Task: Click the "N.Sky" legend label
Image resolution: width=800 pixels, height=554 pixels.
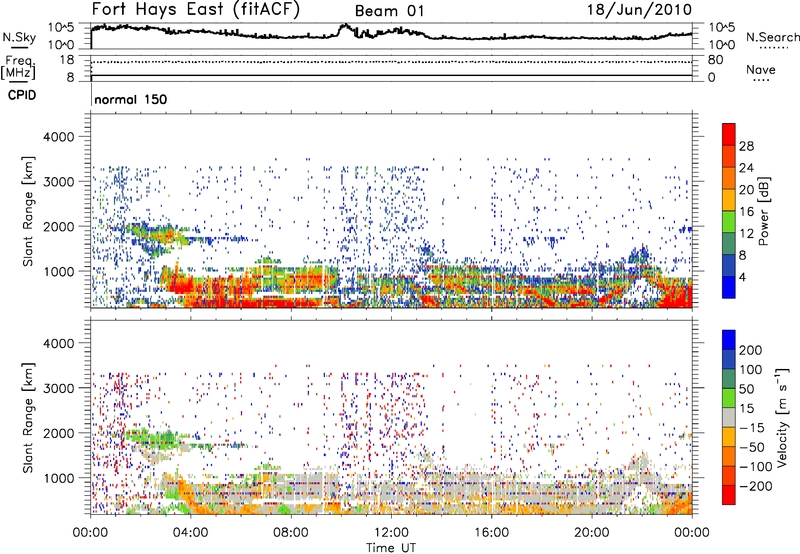Action: pos(19,37)
